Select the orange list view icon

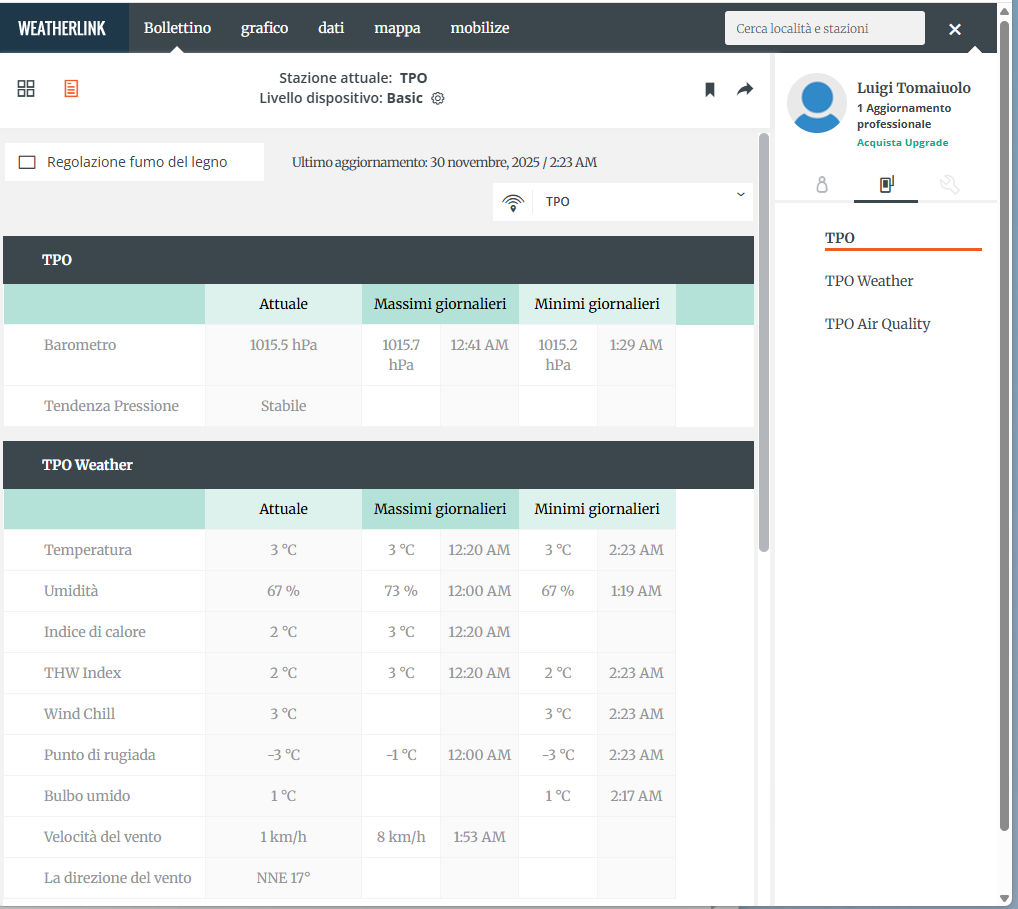[71, 89]
